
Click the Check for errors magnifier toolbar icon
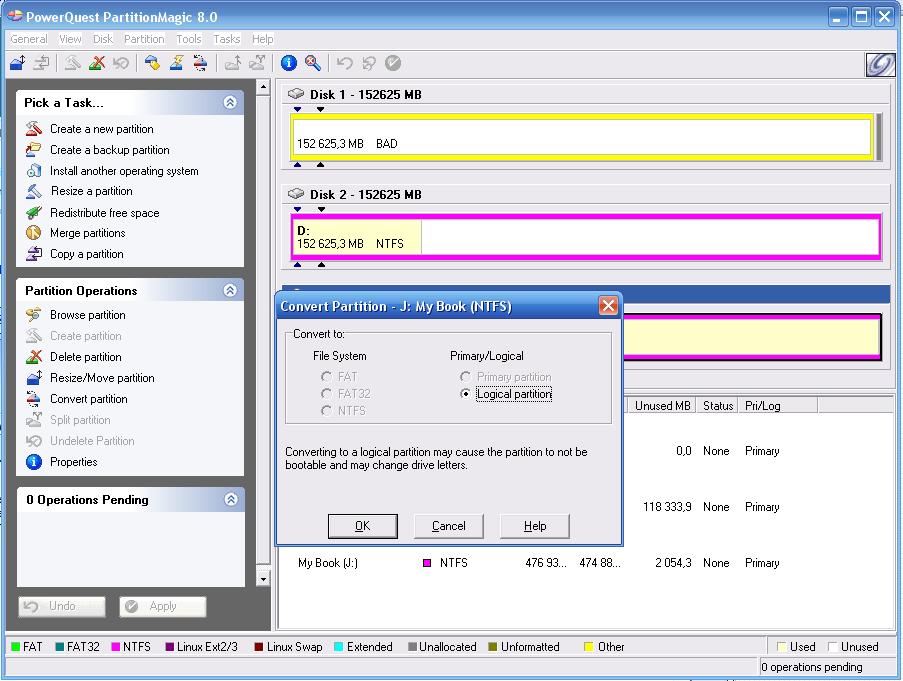click(313, 63)
